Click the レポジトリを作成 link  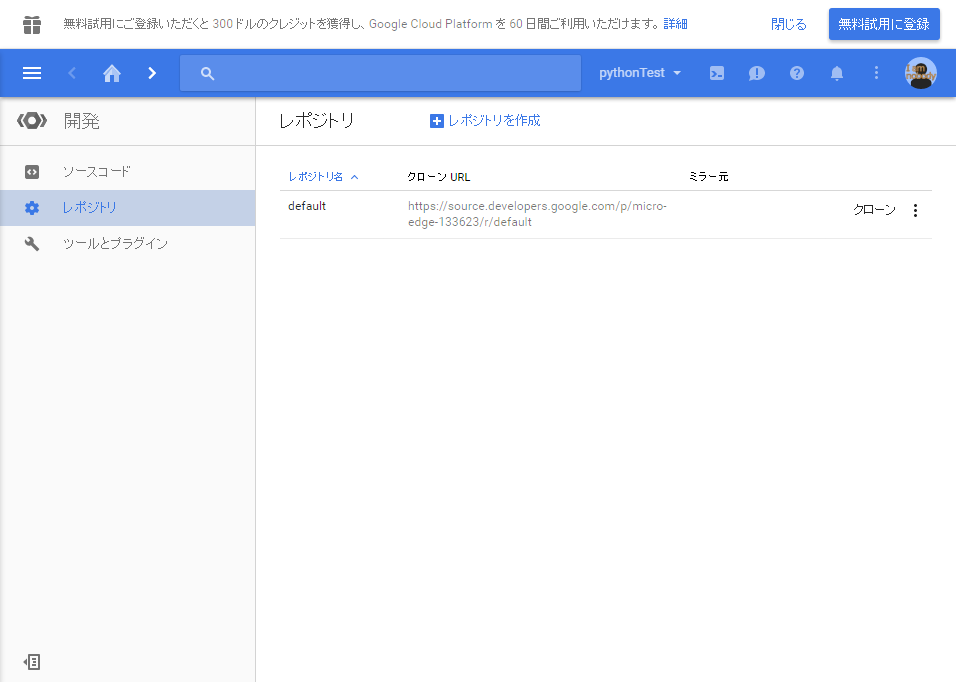tap(485, 120)
